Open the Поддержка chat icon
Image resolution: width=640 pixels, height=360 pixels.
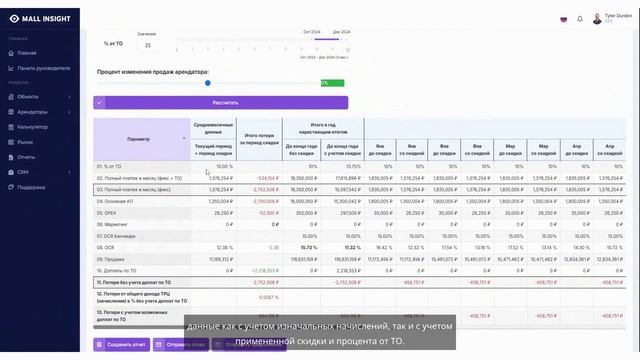[x=11, y=187]
